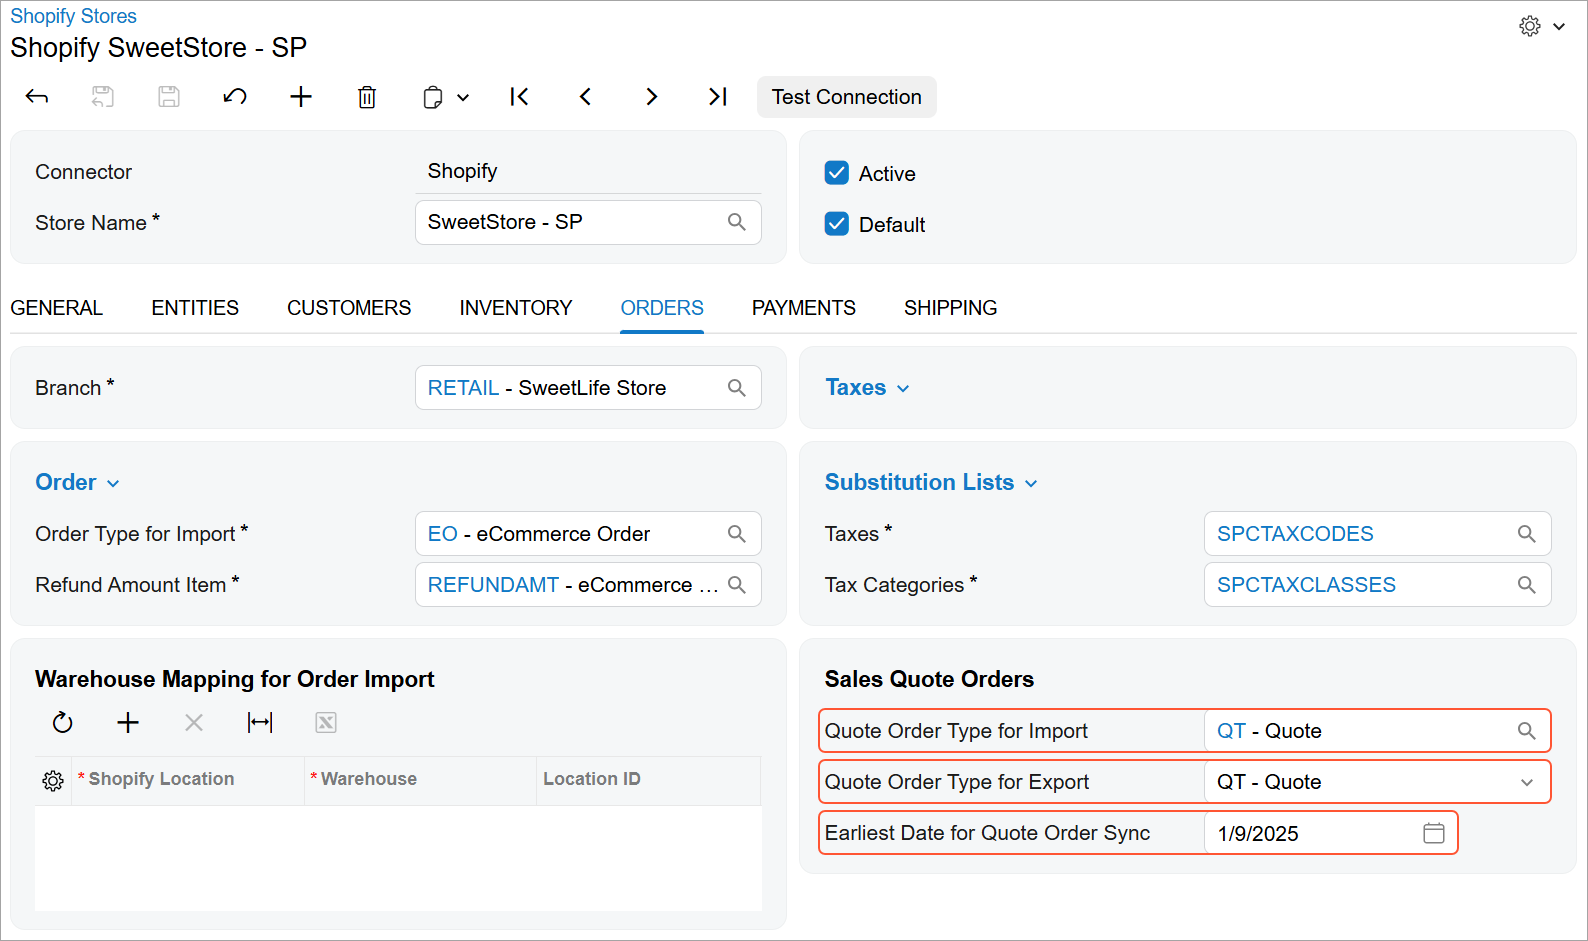Collapse the Order section header
The height and width of the screenshot is (941, 1588).
pyautogui.click(x=77, y=483)
